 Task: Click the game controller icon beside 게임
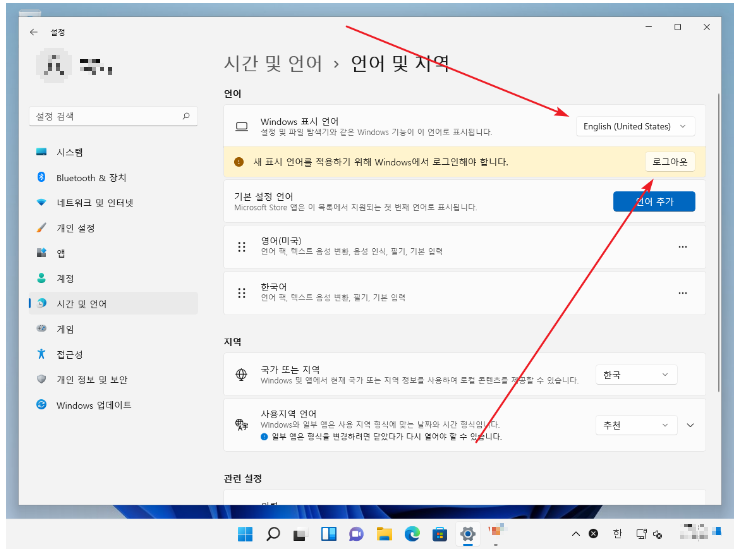click(x=41, y=328)
